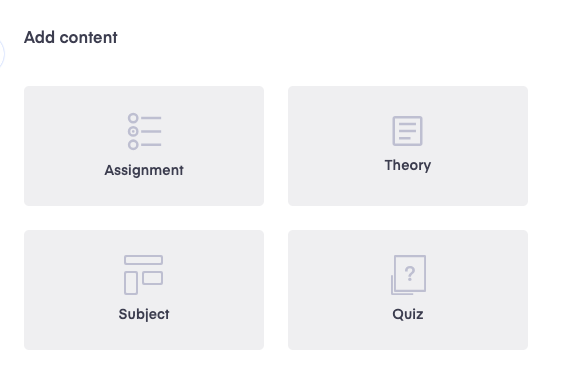
Task: Choose the Quiz text label
Action: click(x=408, y=314)
